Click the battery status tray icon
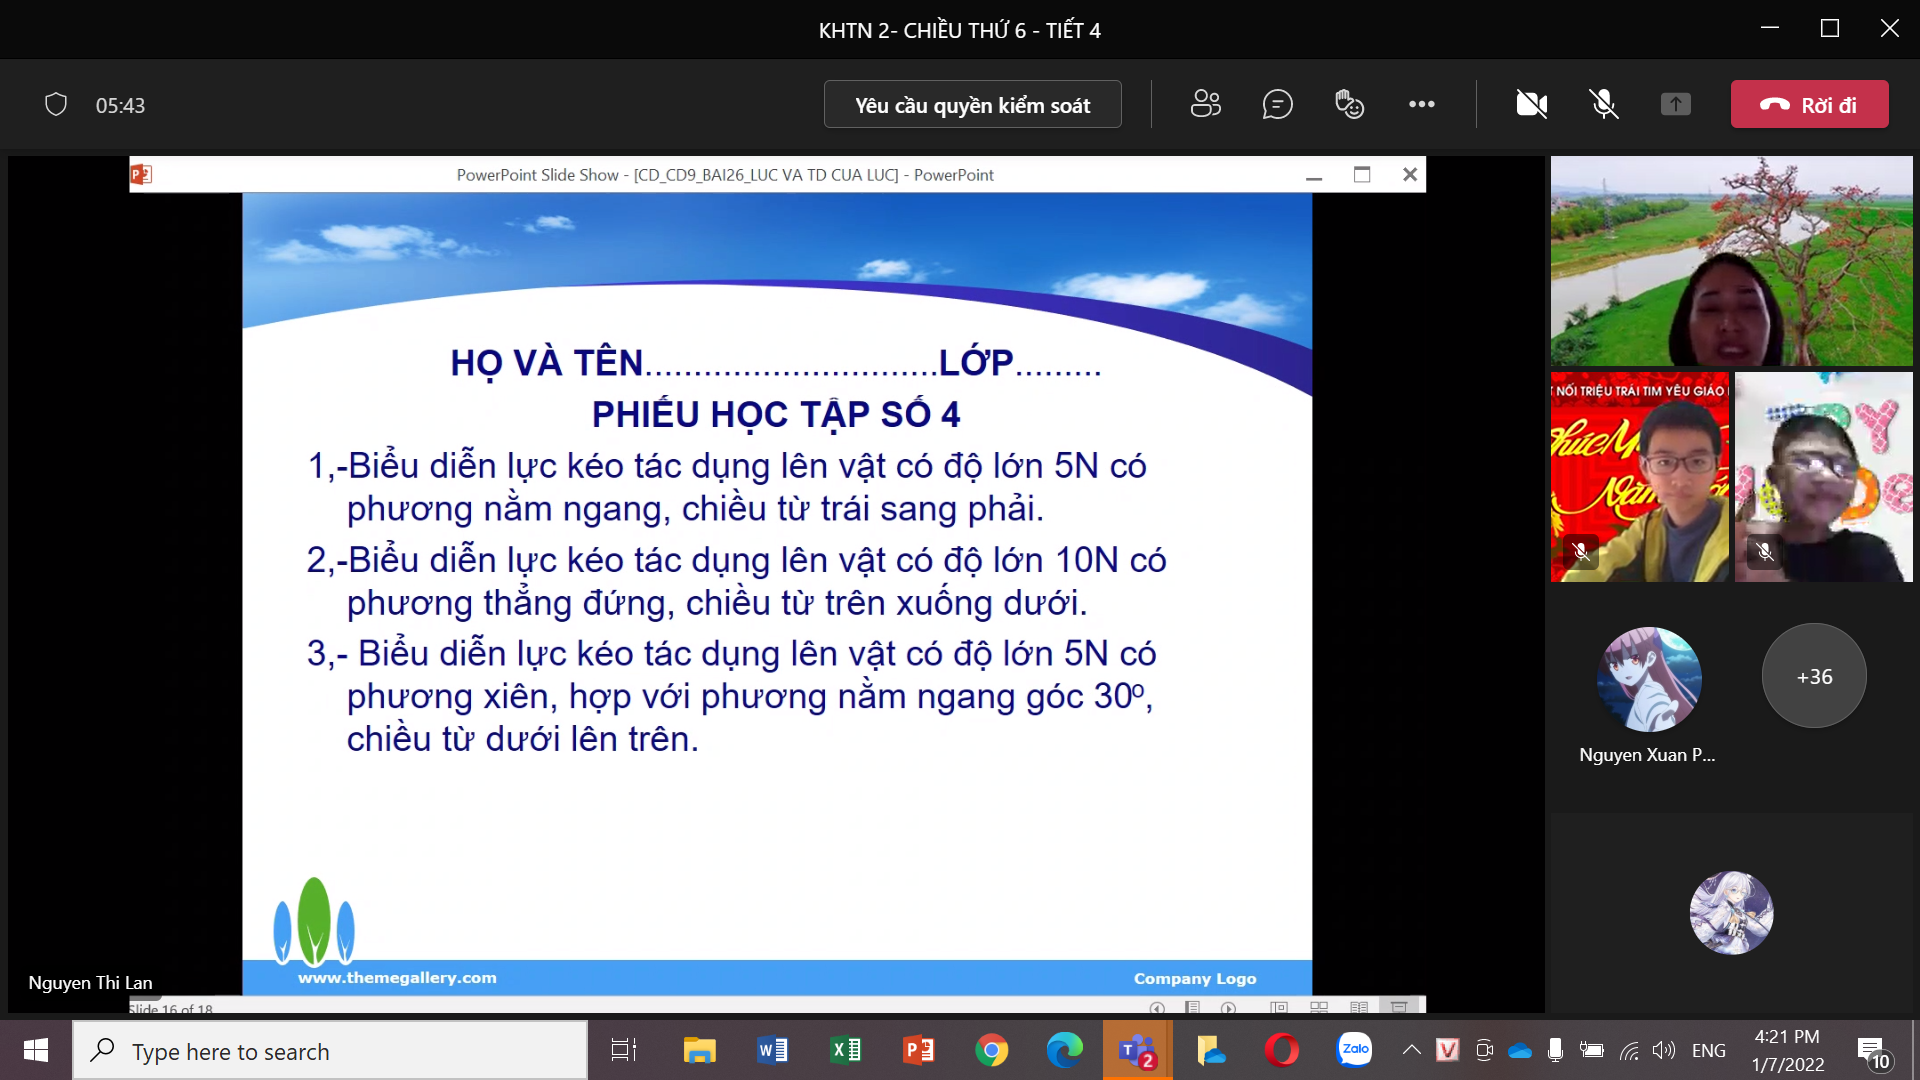This screenshot has height=1080, width=1920. (x=1591, y=1050)
